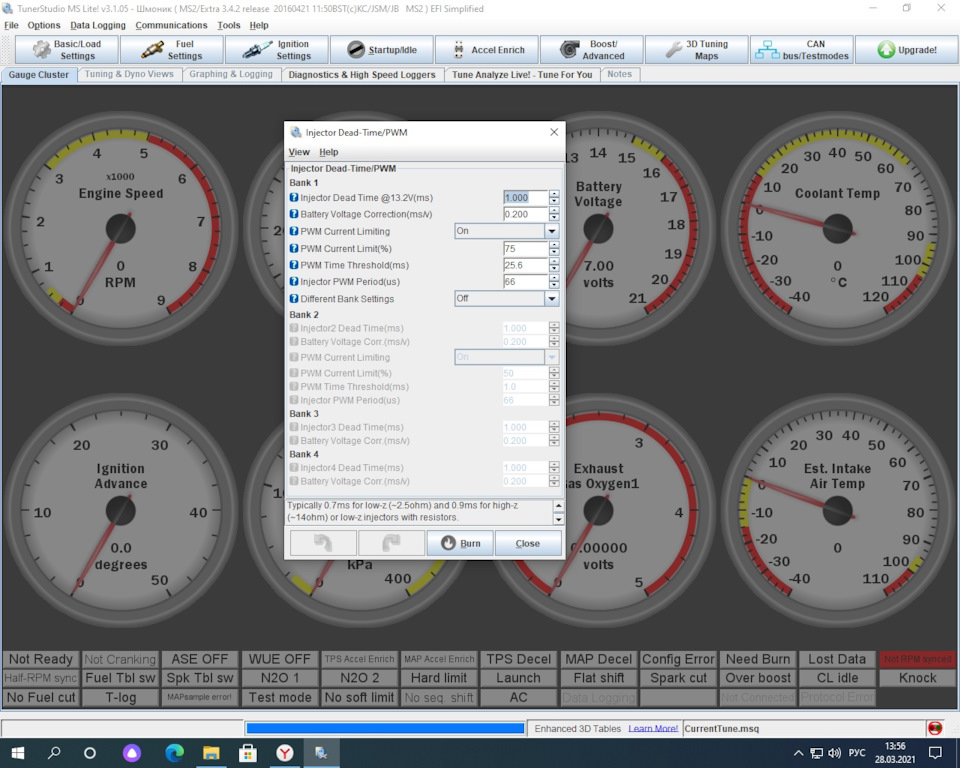
Task: Open Microsoft Store from taskbar
Action: coord(248,753)
